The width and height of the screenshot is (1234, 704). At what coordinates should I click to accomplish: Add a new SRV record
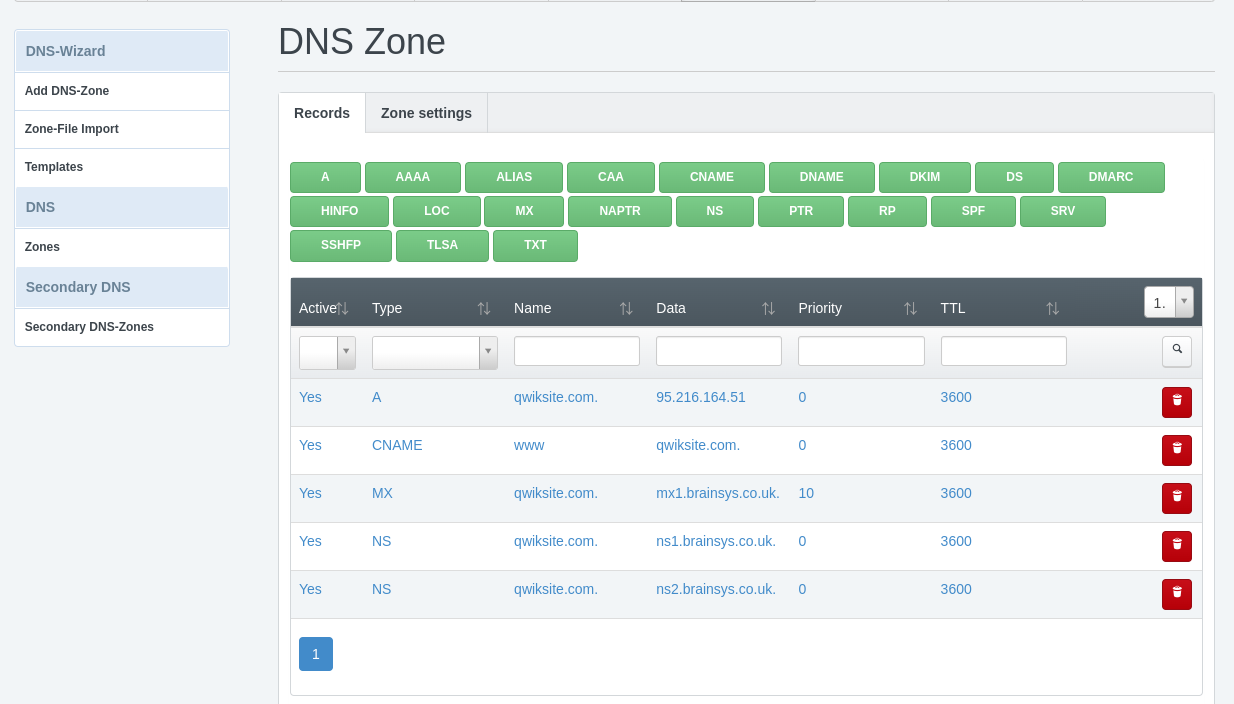pyautogui.click(x=1062, y=211)
